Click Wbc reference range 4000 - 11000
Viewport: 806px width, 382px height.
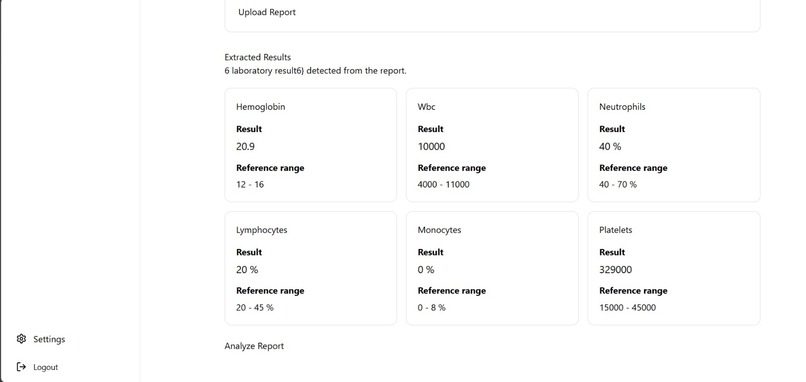(444, 184)
